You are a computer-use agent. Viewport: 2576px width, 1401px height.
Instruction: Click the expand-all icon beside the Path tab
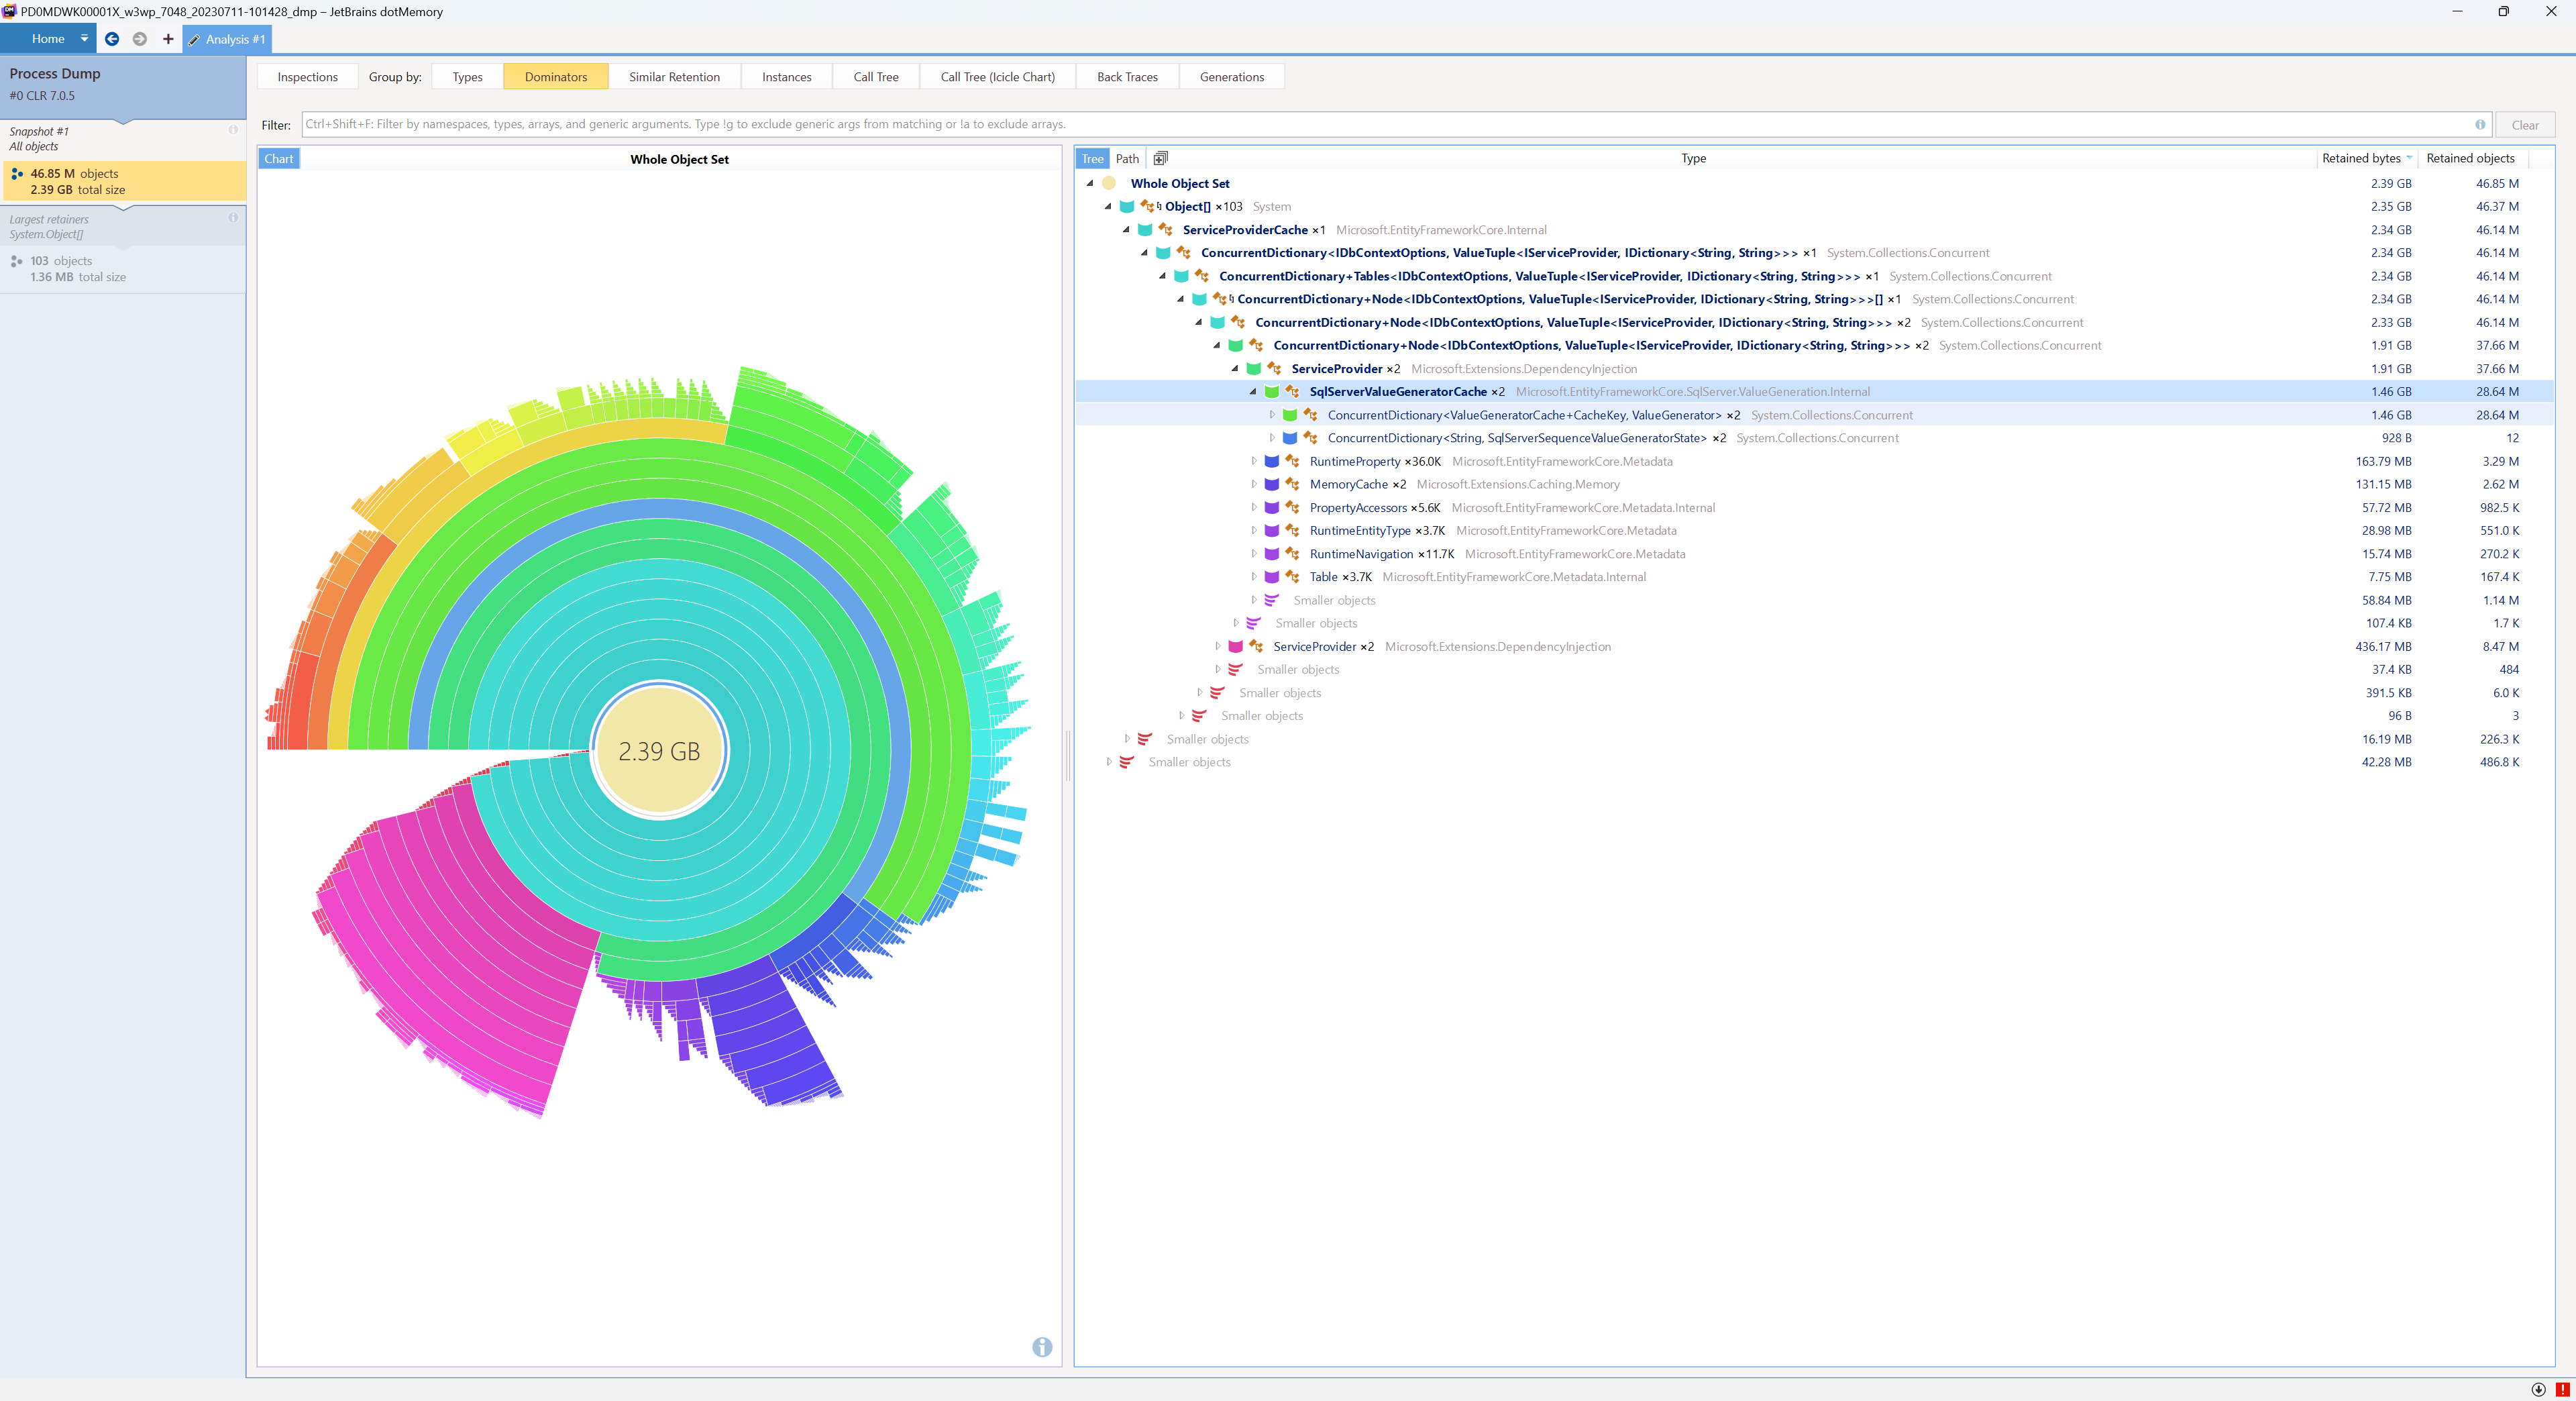pyautogui.click(x=1160, y=158)
